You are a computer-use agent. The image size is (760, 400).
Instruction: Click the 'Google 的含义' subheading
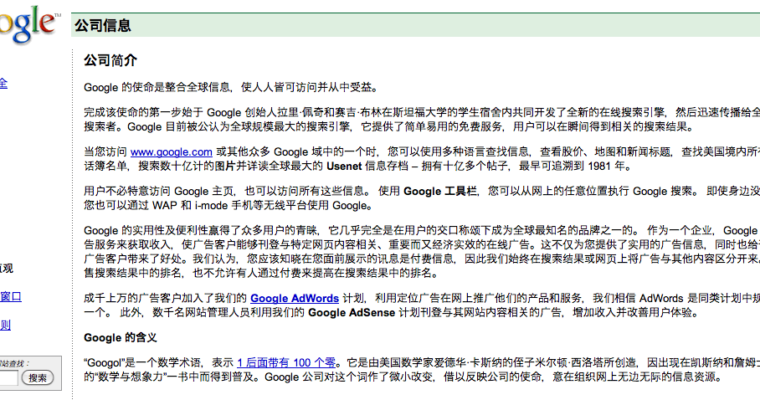[120, 337]
